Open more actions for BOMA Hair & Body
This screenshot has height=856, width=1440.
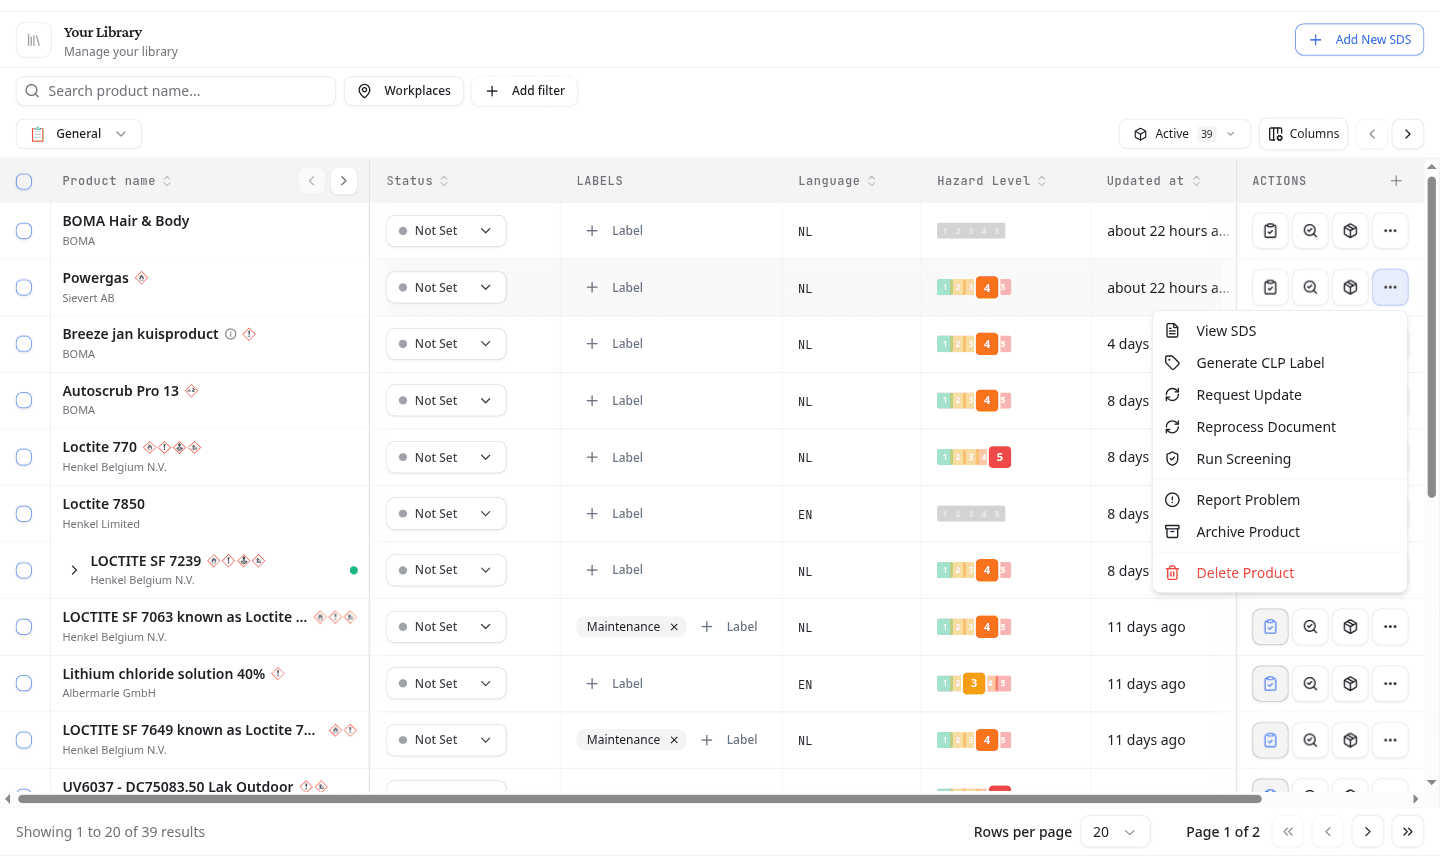[1390, 231]
